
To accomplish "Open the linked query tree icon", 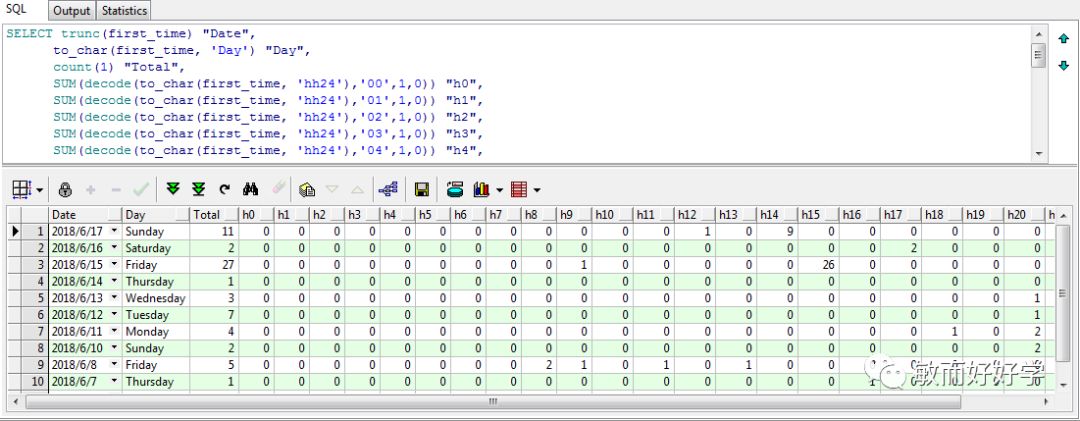I will 388,189.
